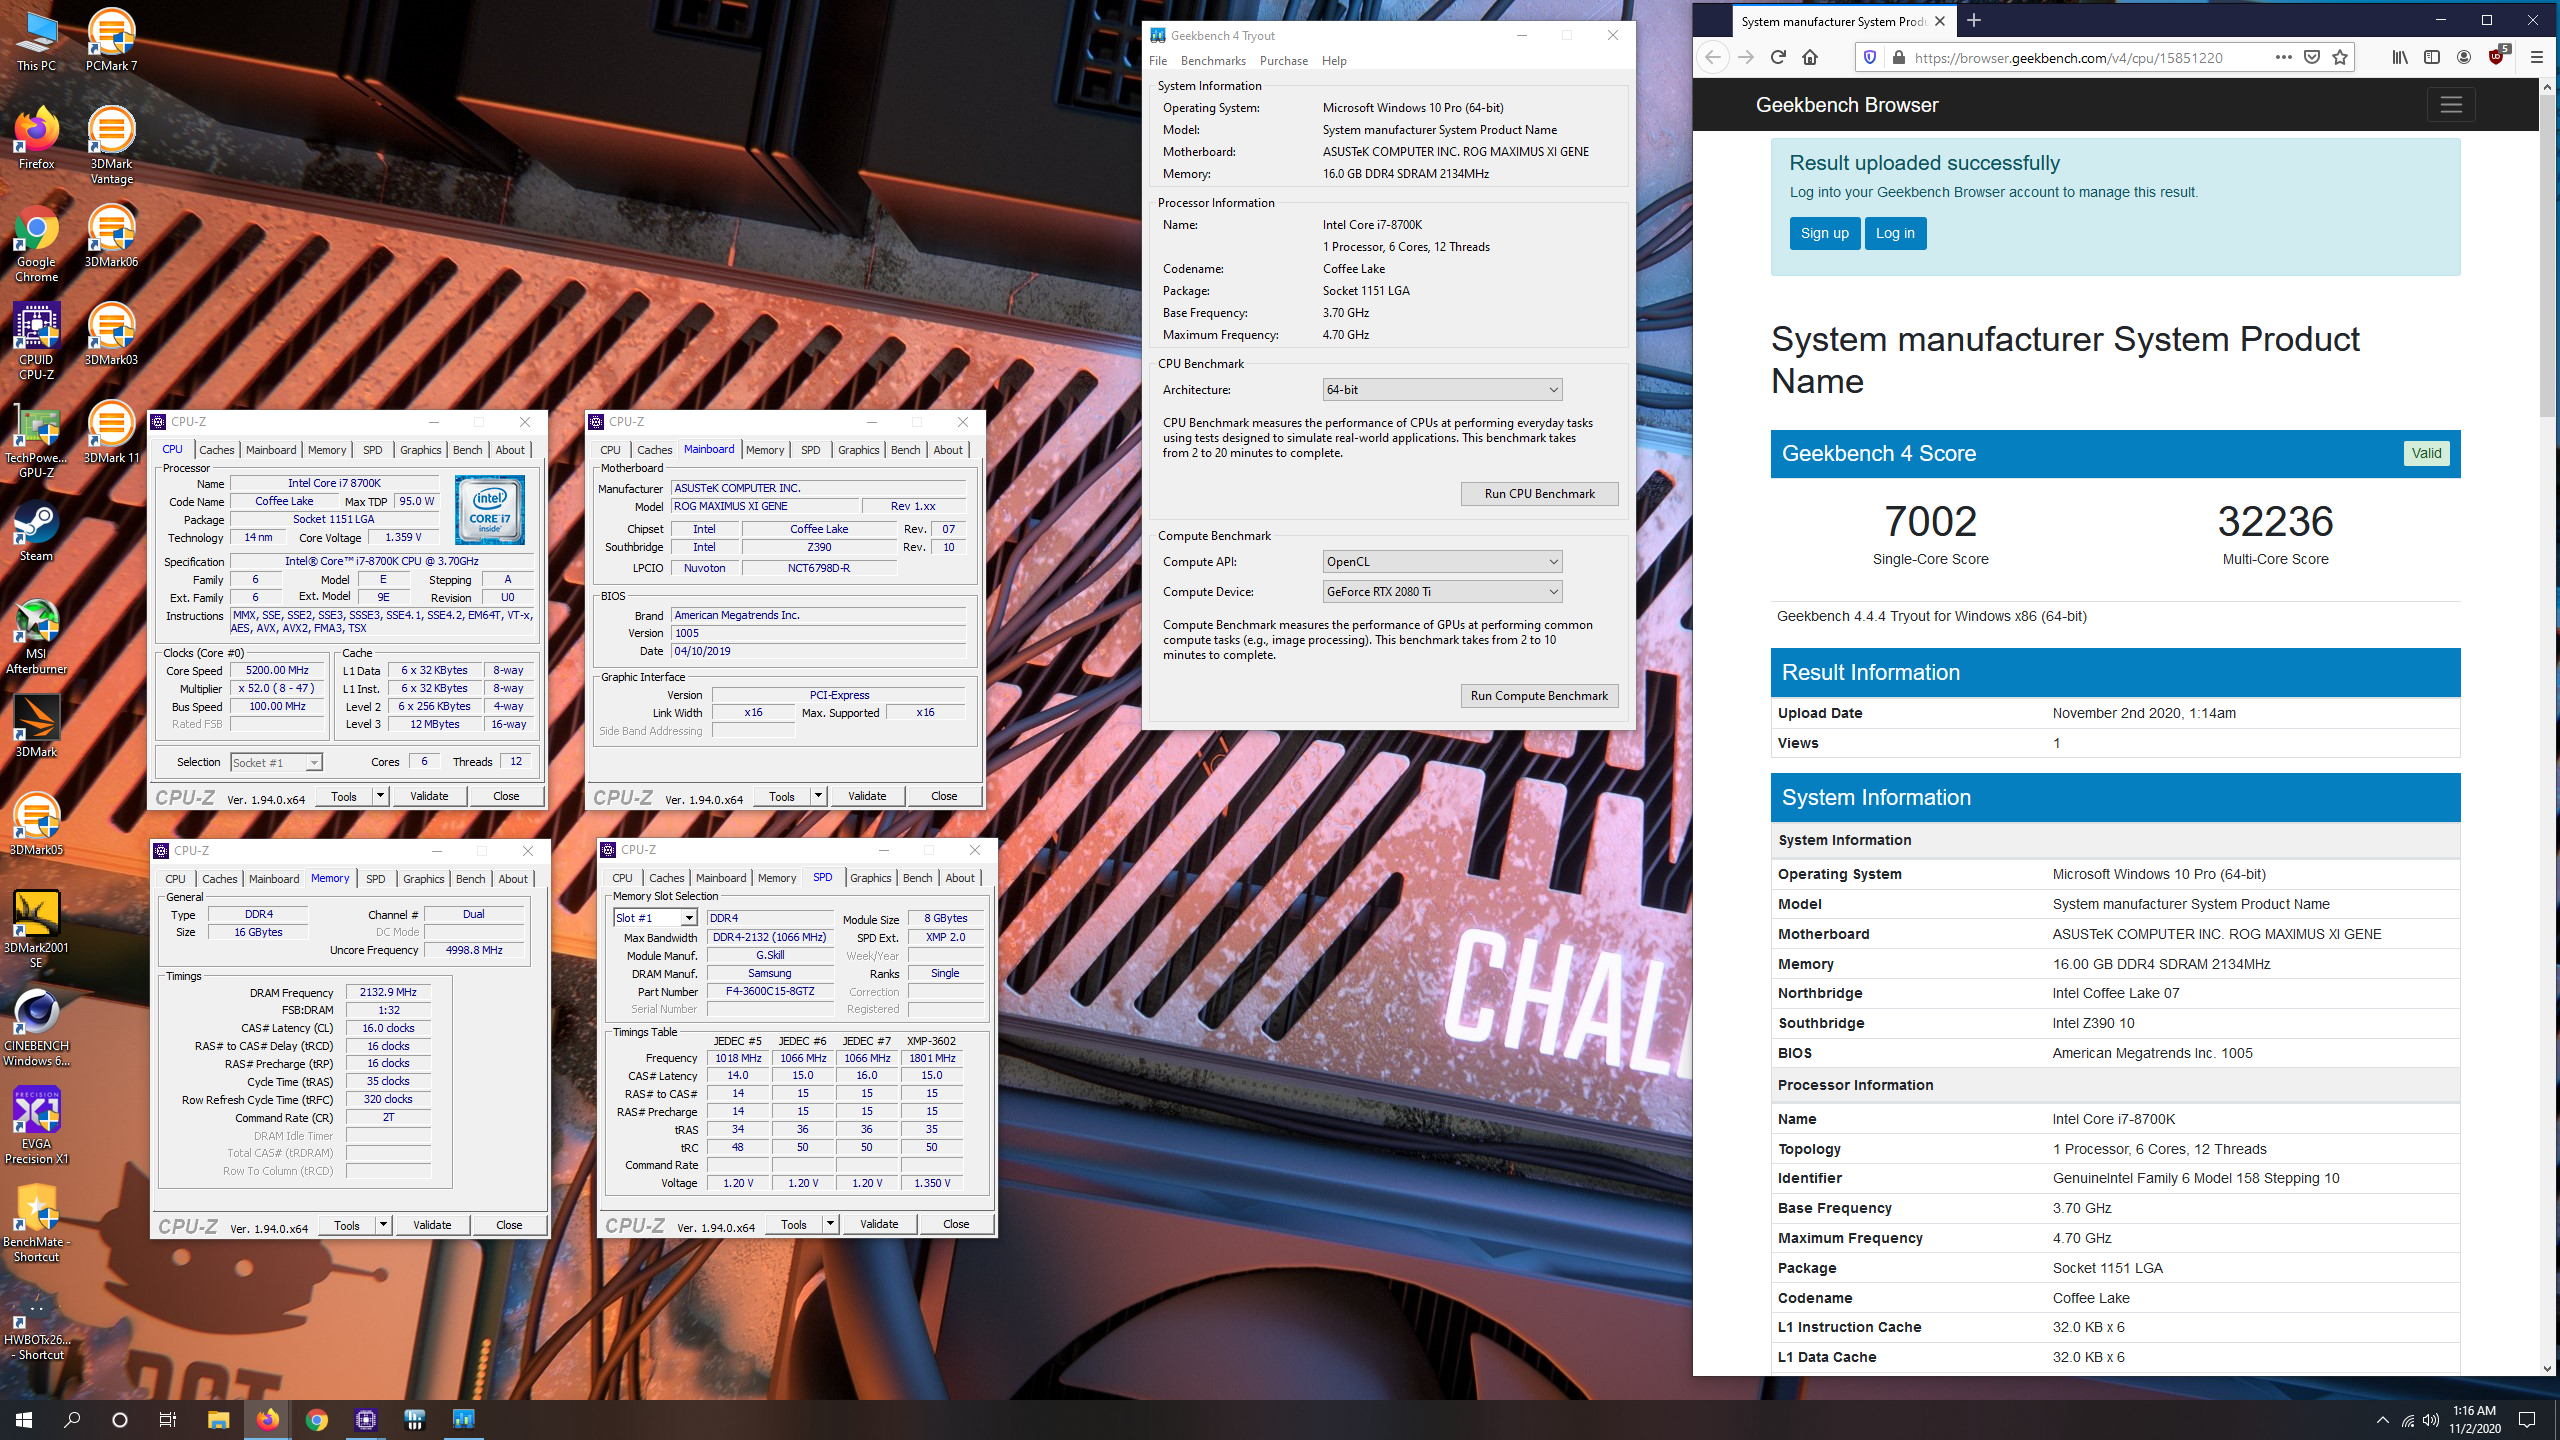The width and height of the screenshot is (2560, 1440).
Task: Open the Firefox desktop shortcut
Action: tap(36, 138)
